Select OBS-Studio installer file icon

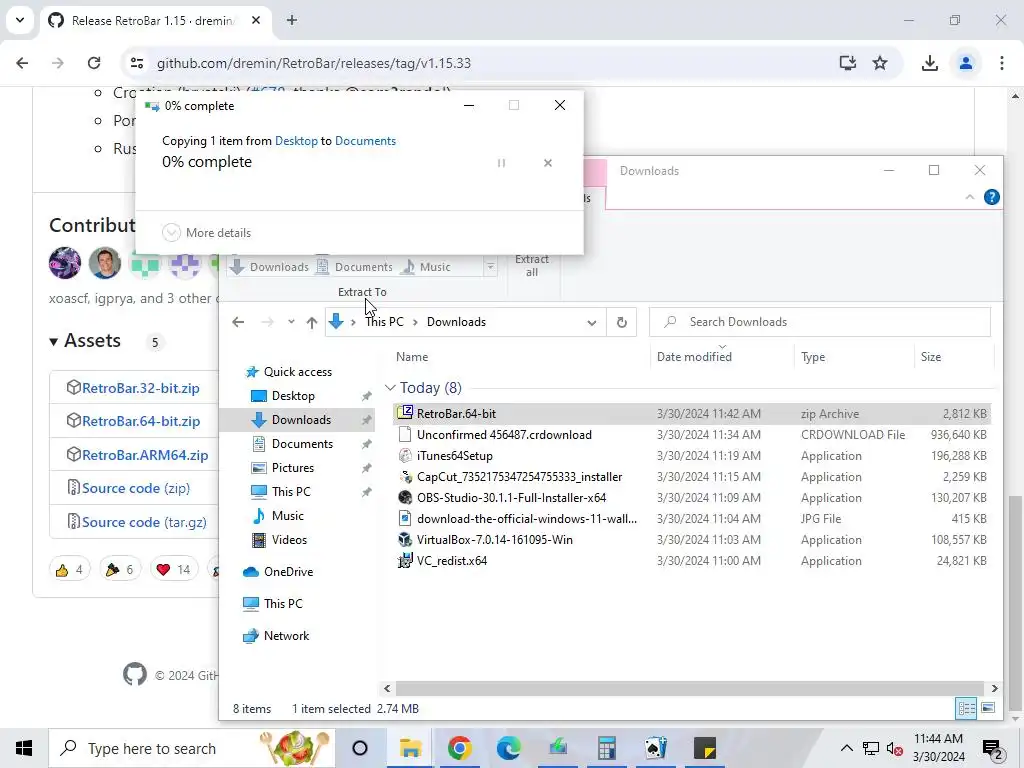(x=405, y=498)
